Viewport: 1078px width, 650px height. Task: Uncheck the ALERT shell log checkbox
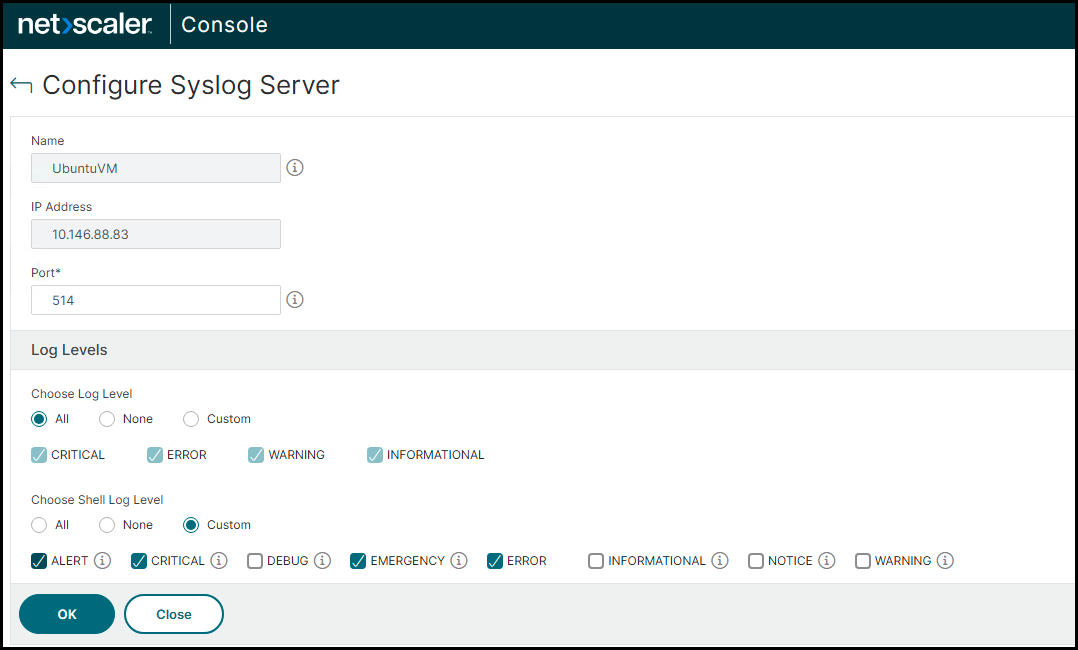point(39,561)
